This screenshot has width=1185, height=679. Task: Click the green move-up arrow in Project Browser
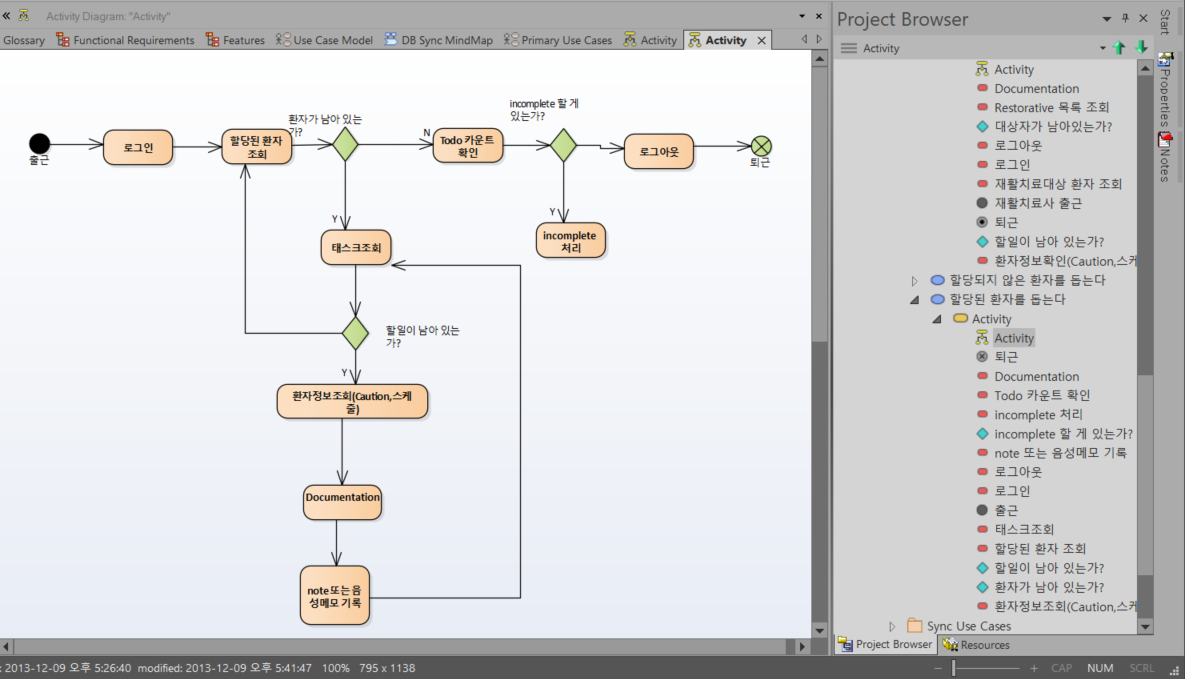pyautogui.click(x=1119, y=48)
